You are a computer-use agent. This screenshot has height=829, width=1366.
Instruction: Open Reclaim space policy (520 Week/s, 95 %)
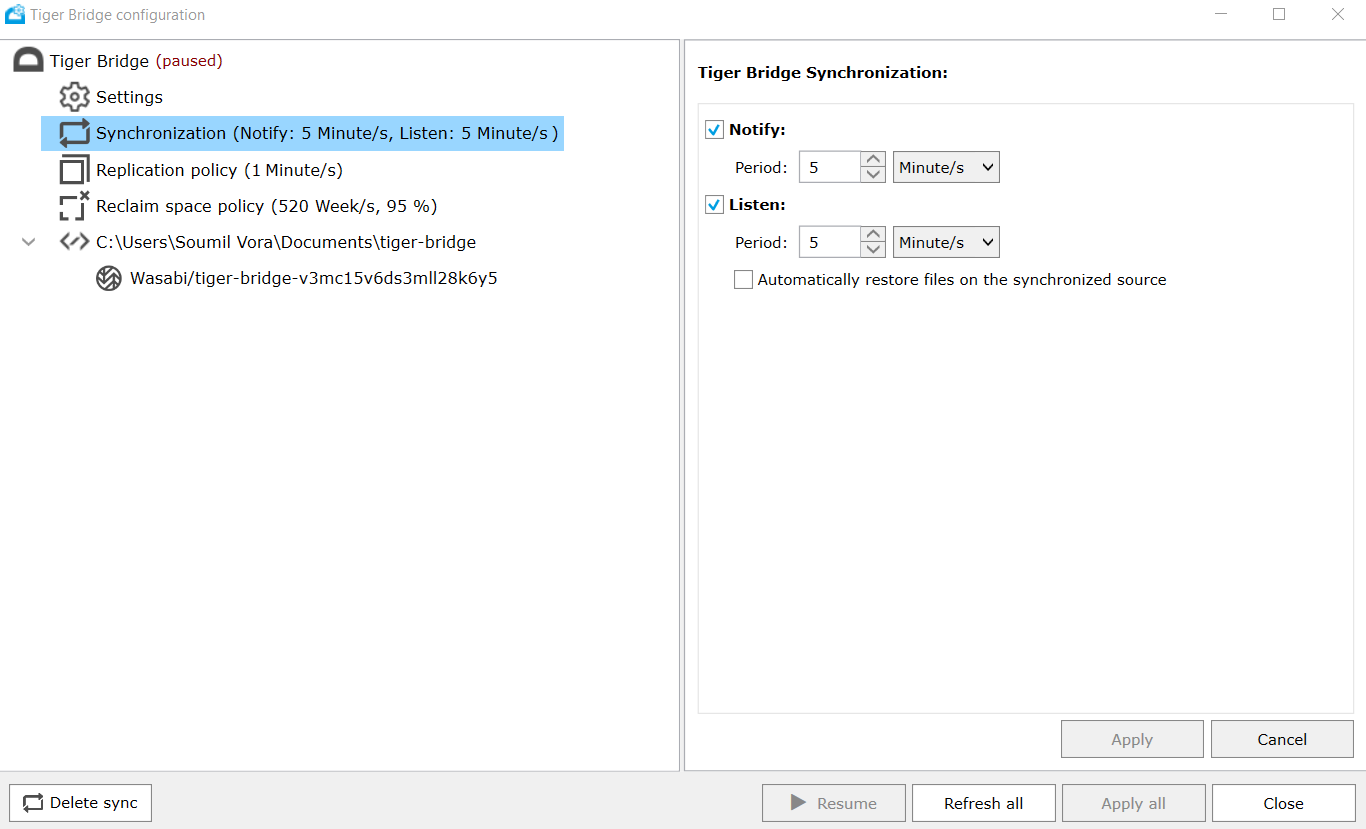coord(267,206)
